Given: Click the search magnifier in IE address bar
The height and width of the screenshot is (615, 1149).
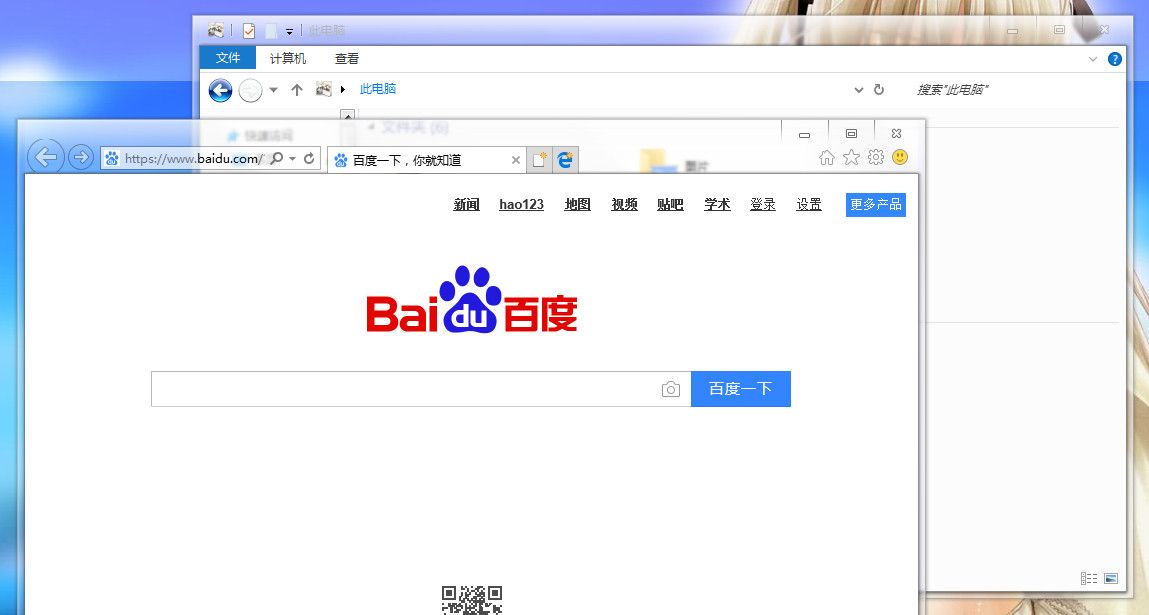Looking at the screenshot, I should point(276,158).
